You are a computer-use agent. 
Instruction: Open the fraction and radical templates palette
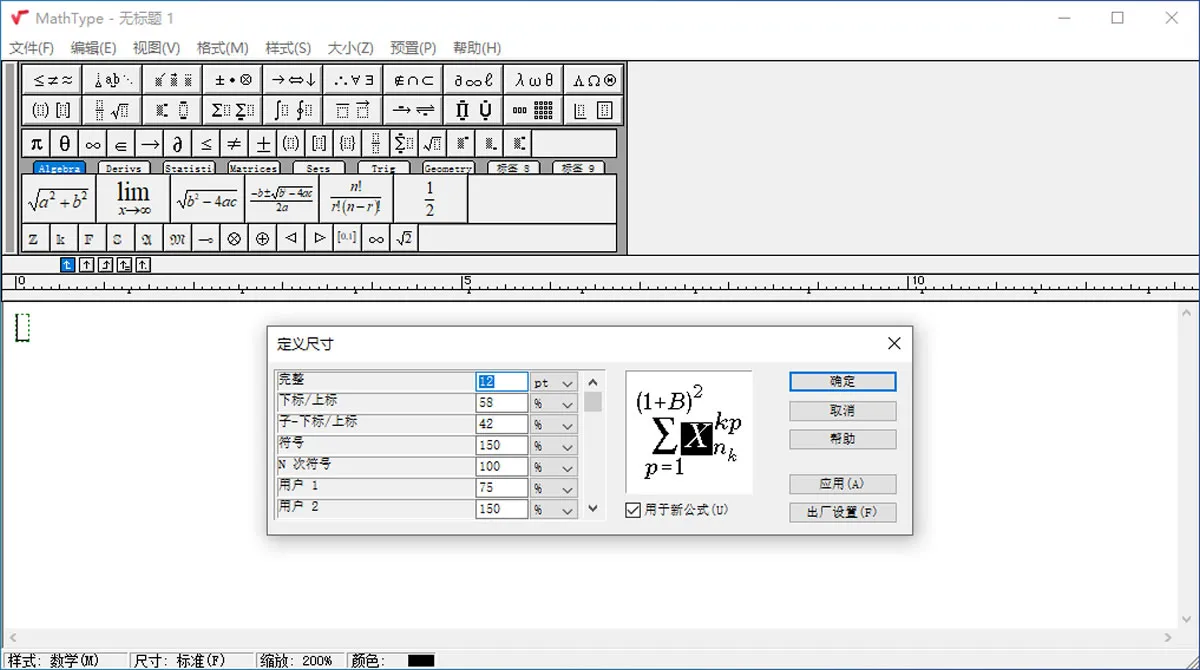click(x=112, y=110)
